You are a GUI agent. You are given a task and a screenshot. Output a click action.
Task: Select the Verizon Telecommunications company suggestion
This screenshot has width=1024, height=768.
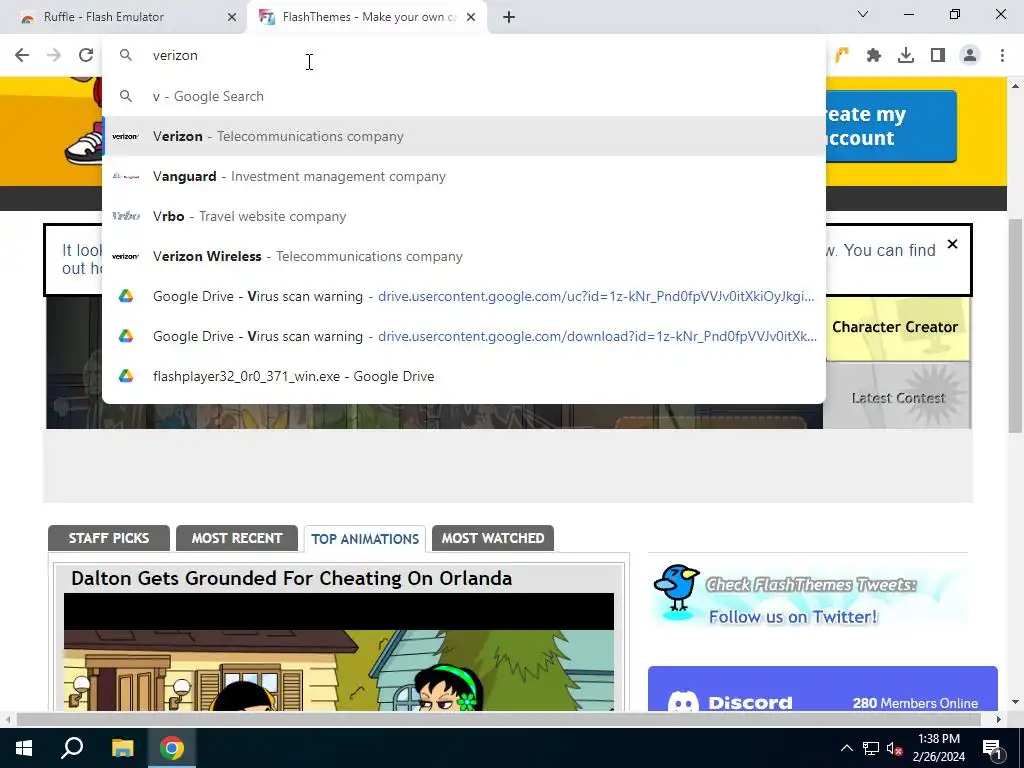tap(464, 136)
